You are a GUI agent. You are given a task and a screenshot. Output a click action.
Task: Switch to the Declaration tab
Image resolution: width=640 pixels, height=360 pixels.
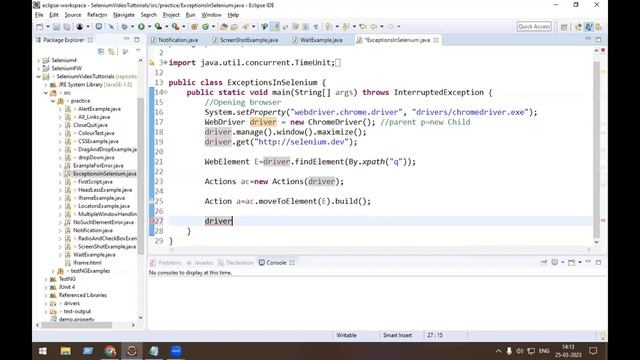[x=236, y=262]
